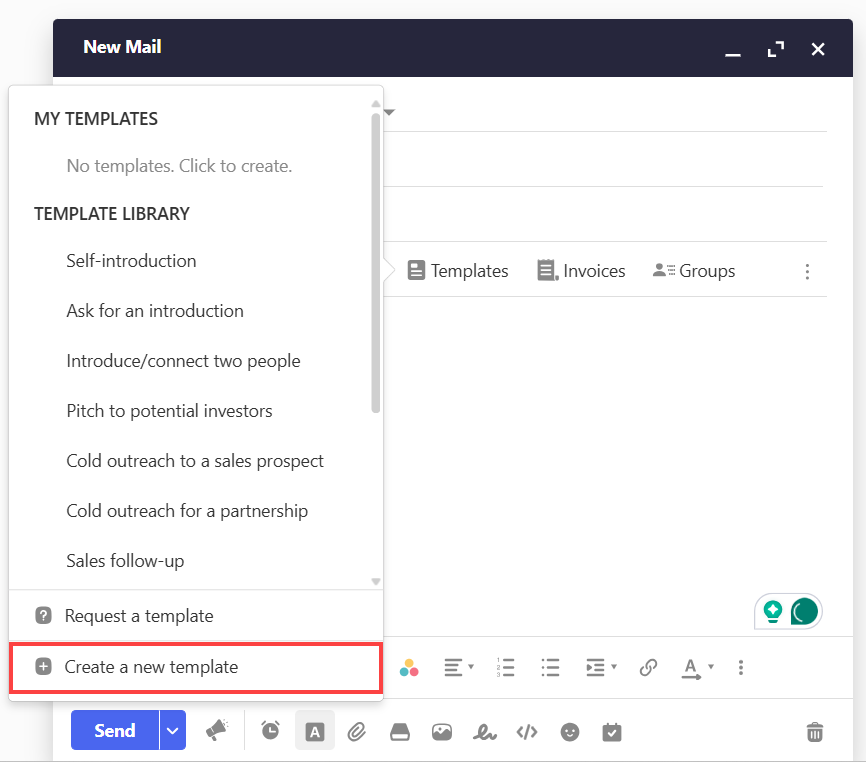Minimize the New Mail window

[733, 54]
